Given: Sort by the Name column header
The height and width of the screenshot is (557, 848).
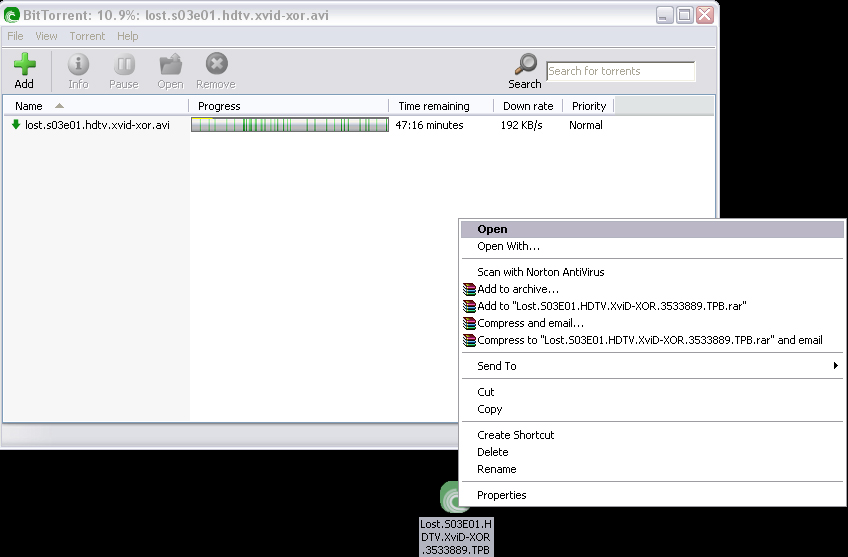Looking at the screenshot, I should click(x=96, y=106).
